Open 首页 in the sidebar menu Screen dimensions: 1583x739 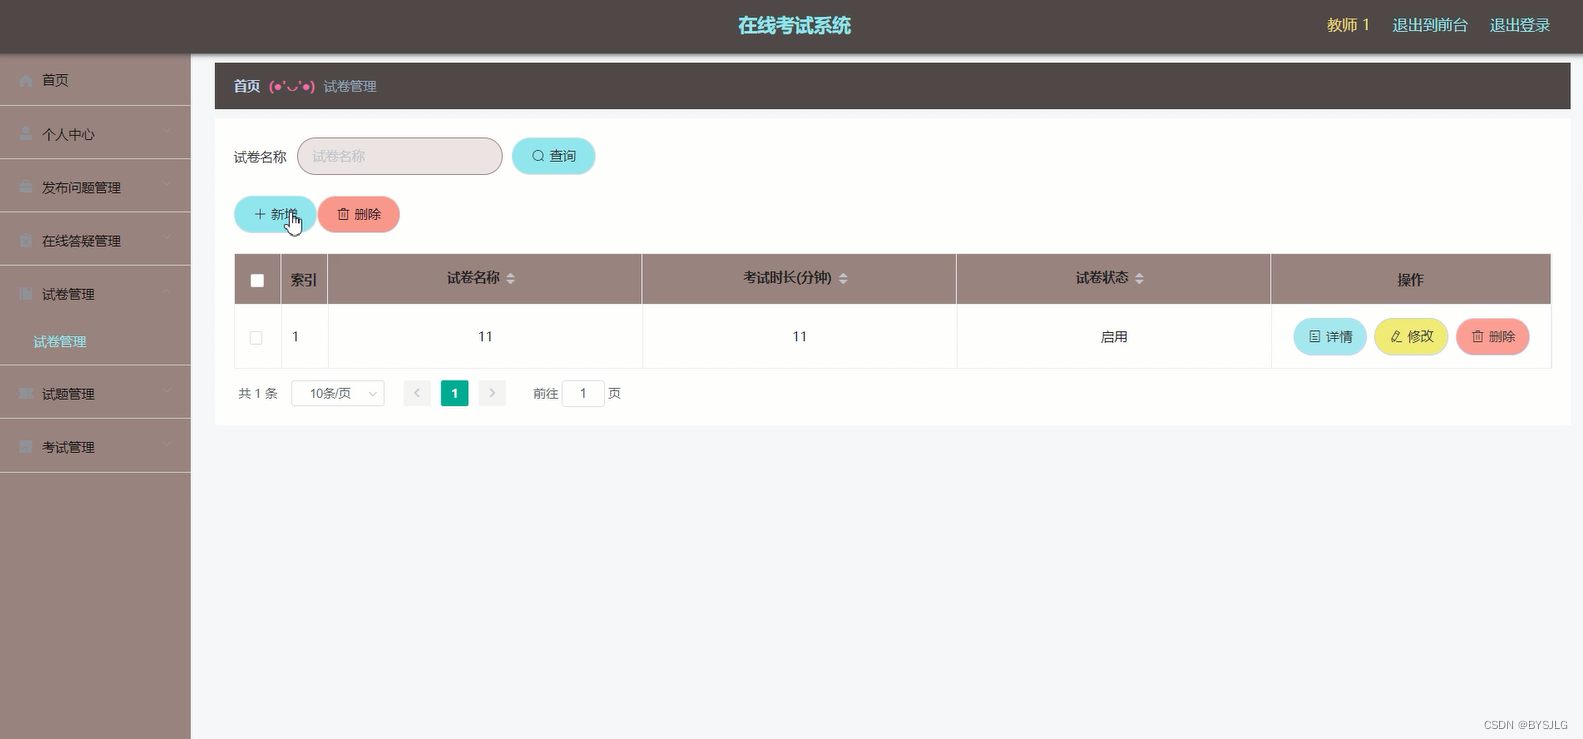[95, 80]
